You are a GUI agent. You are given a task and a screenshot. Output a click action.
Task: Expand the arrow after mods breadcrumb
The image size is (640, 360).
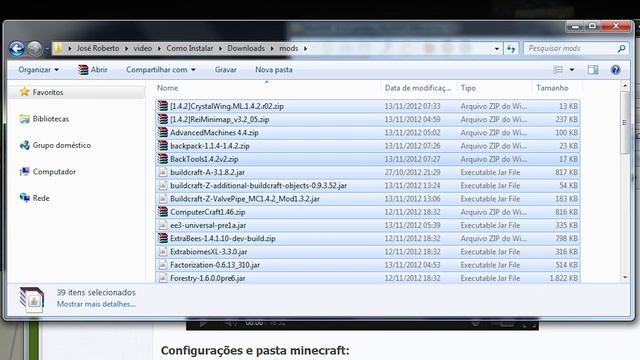pos(305,49)
